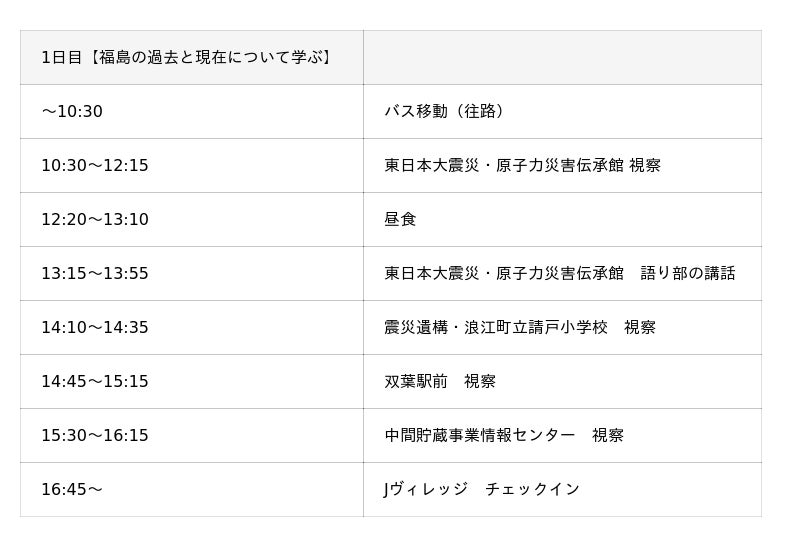This screenshot has height=547, width=800.
Task: Click Jヴィレッジ チェックイン entry
Action: [562, 490]
